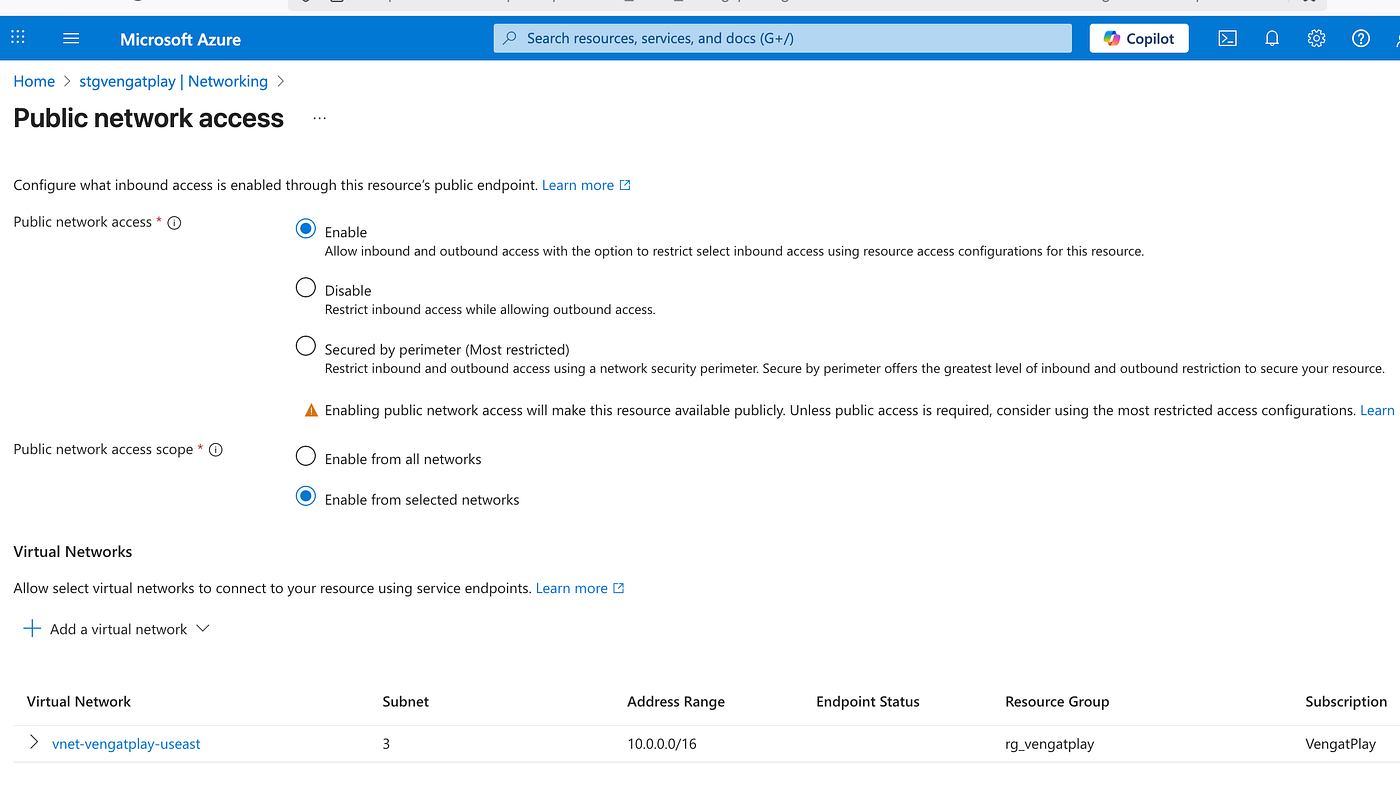Select the Disable radio button
The image size is (1400, 787).
[306, 288]
